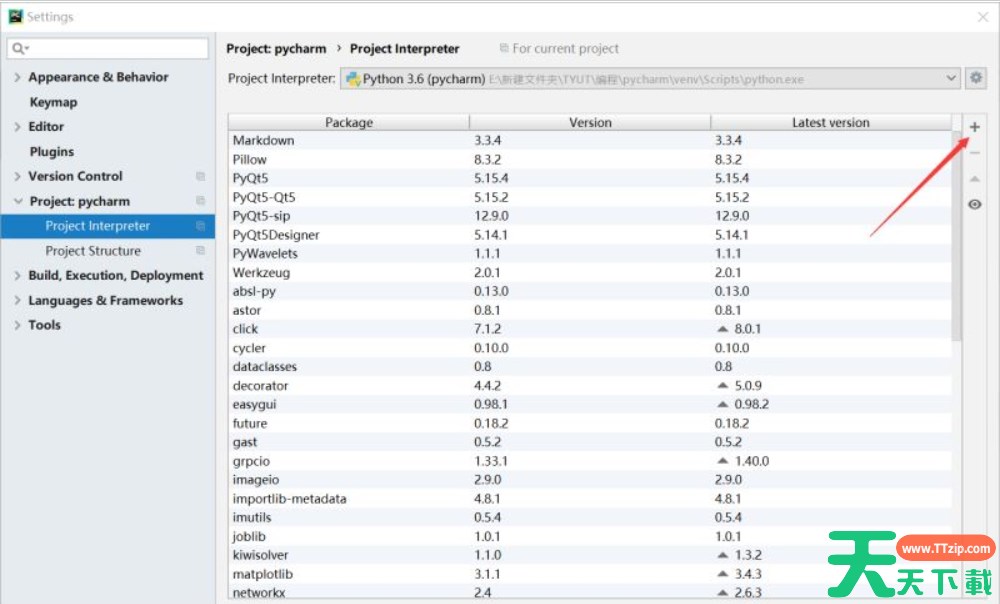Select Project Structure in the sidebar

tap(93, 251)
